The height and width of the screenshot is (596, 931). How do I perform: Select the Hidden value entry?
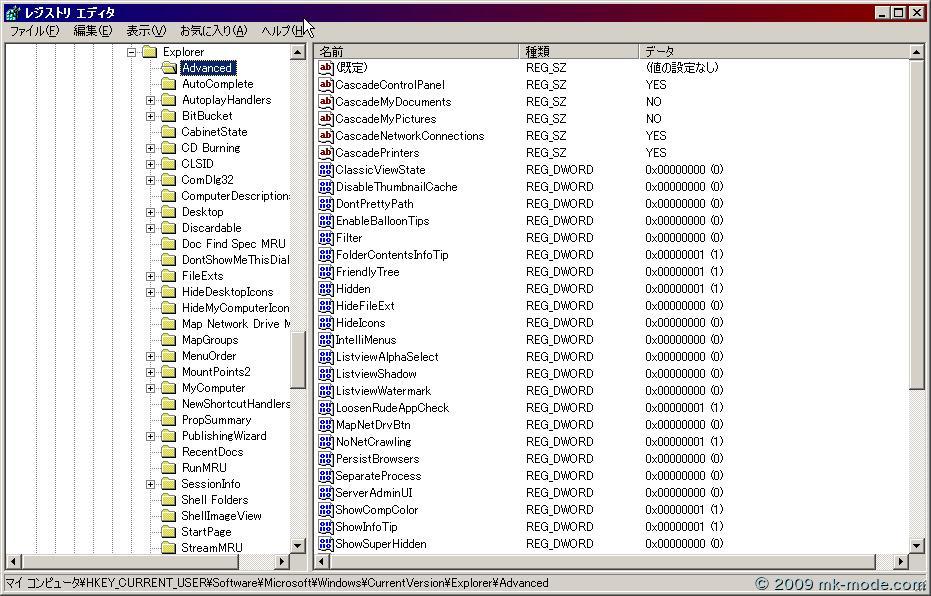pyautogui.click(x=353, y=289)
